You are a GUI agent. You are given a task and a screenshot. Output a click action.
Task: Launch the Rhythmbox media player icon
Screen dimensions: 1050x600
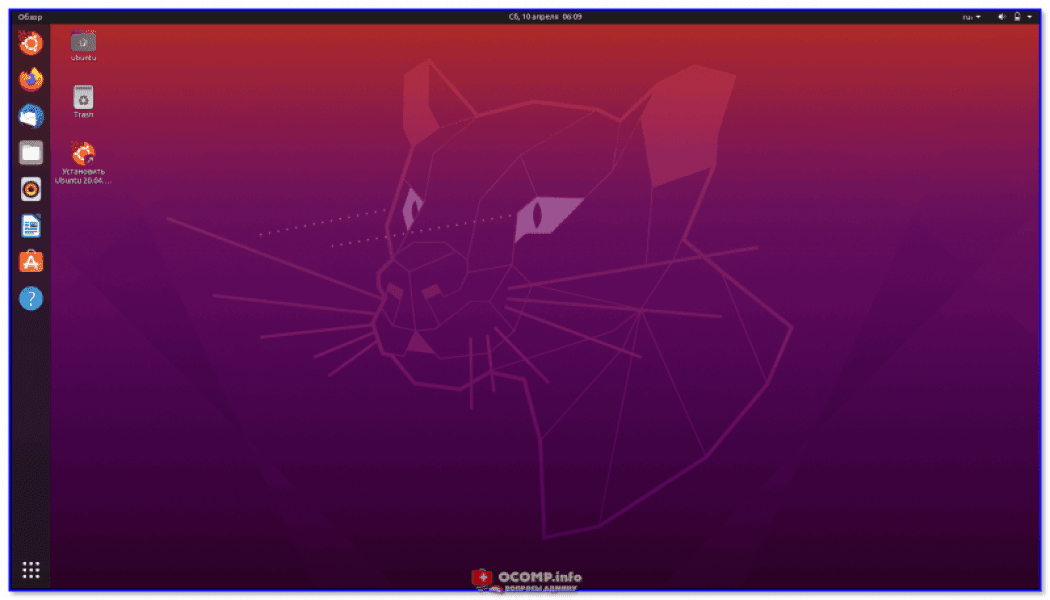tap(30, 190)
